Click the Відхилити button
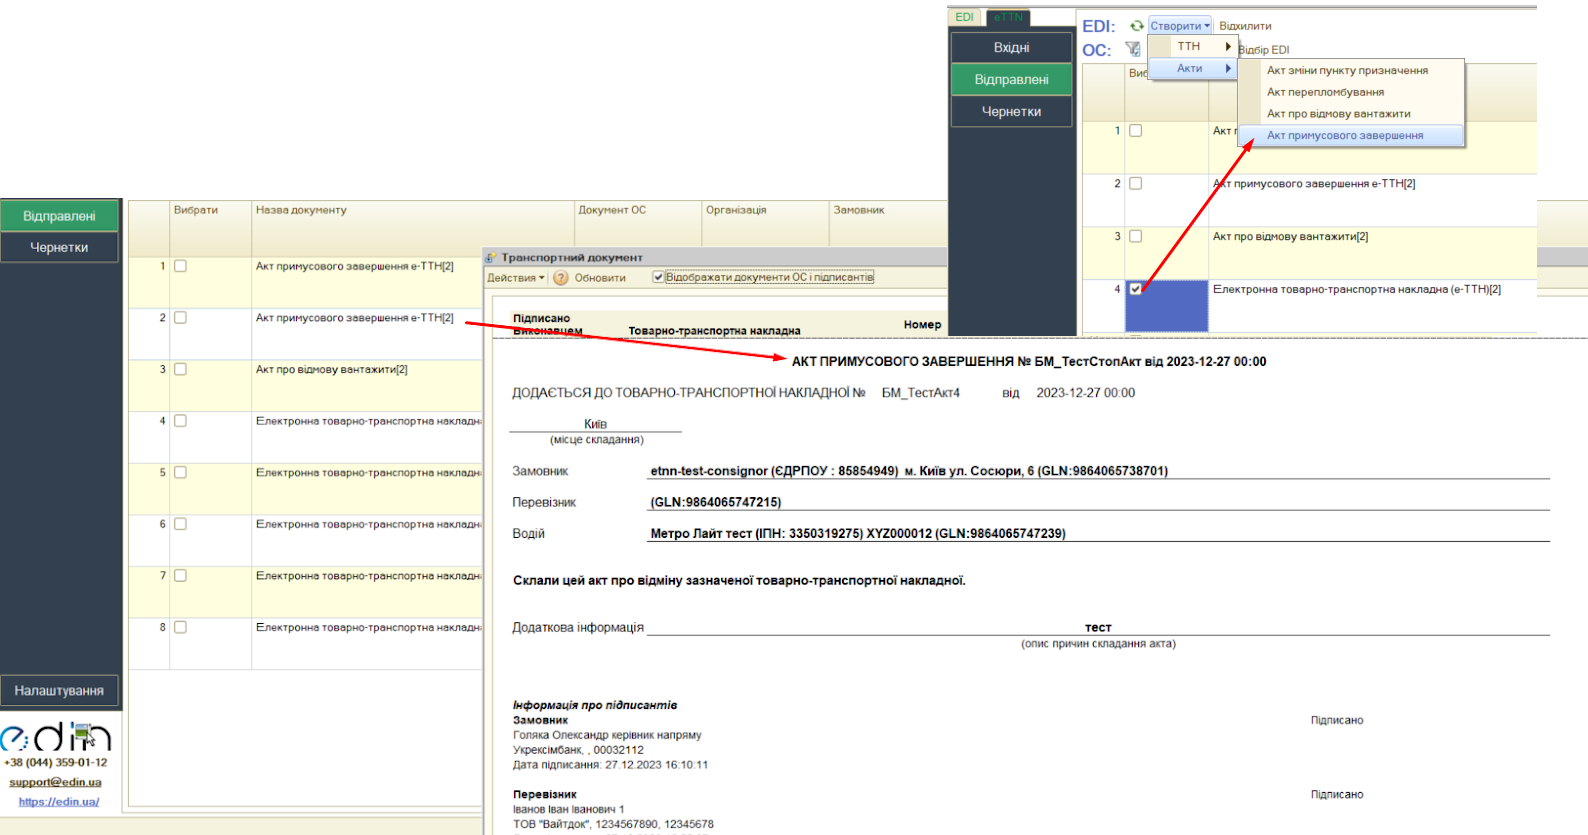 (1245, 26)
